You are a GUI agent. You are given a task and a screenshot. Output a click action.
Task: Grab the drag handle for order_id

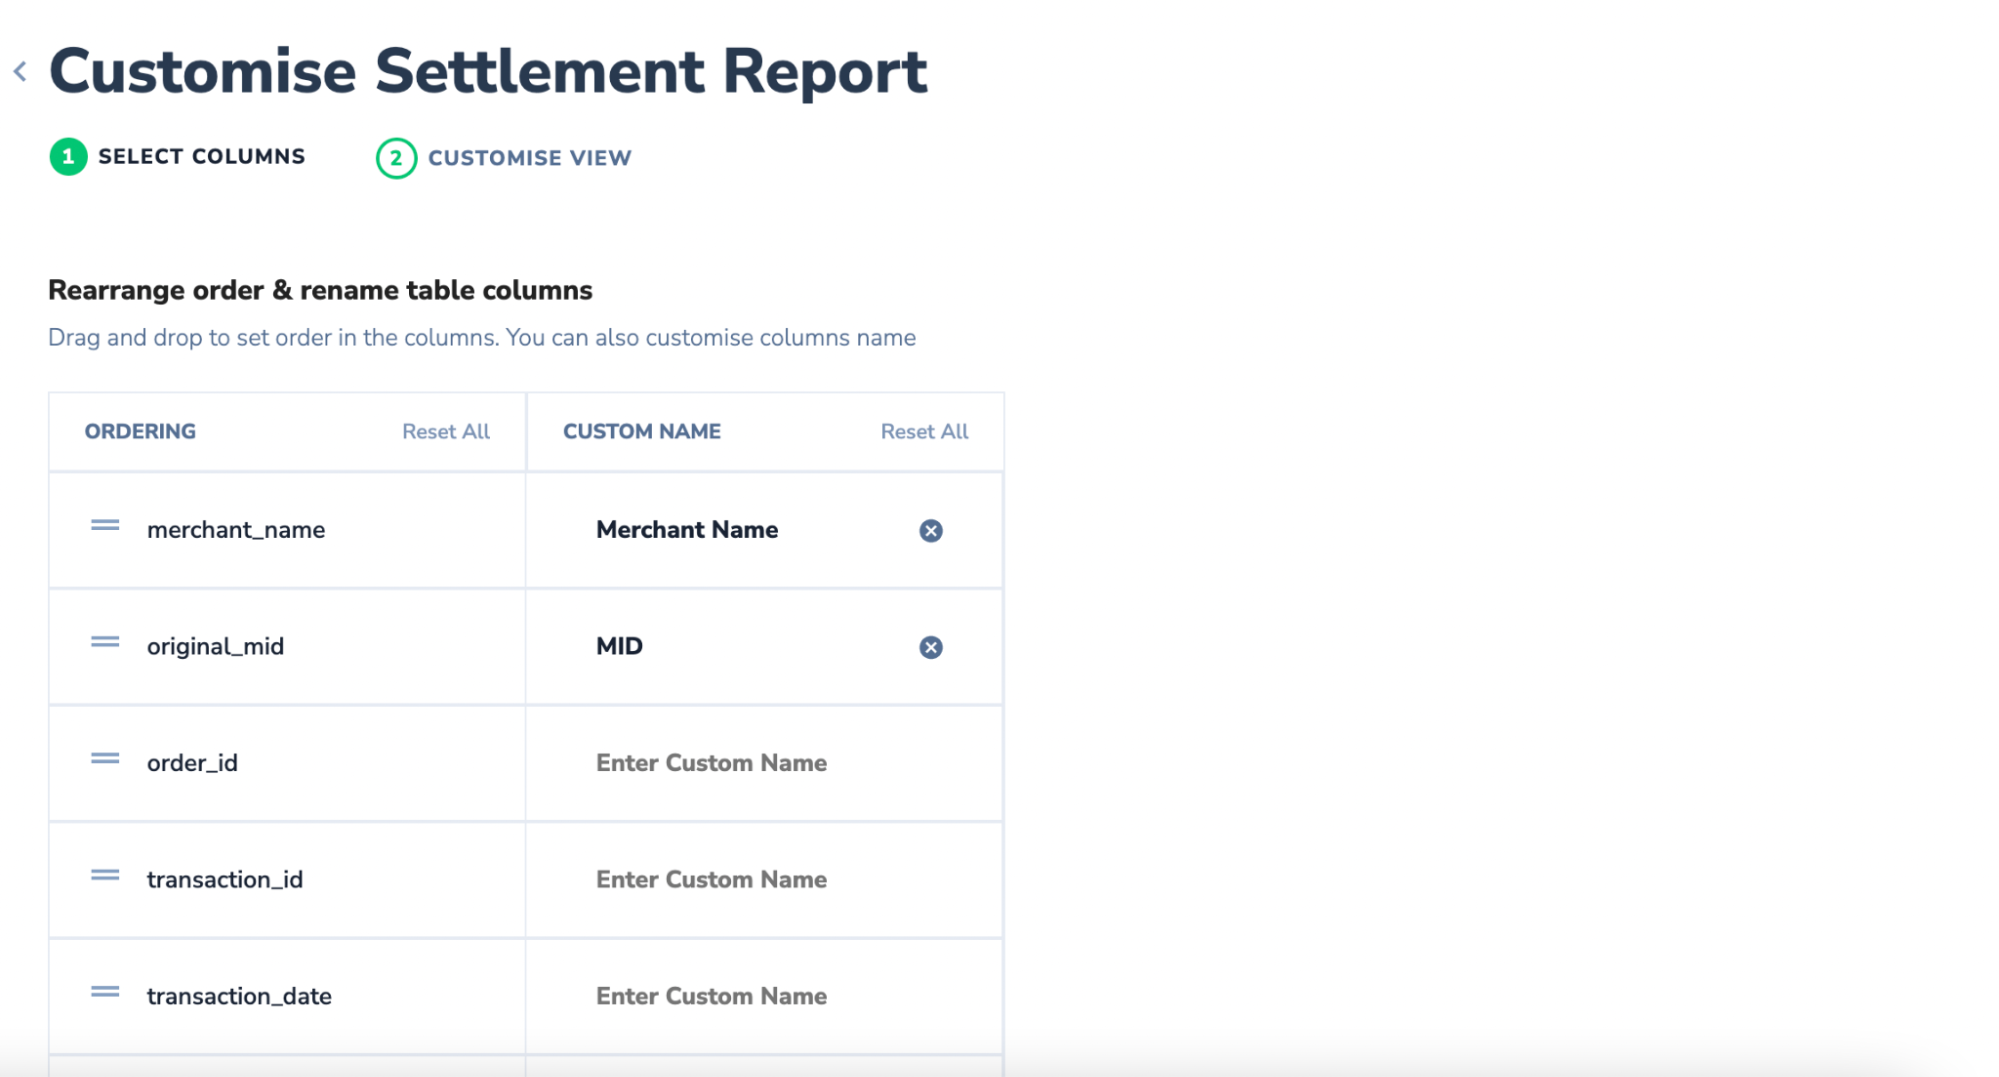point(105,759)
